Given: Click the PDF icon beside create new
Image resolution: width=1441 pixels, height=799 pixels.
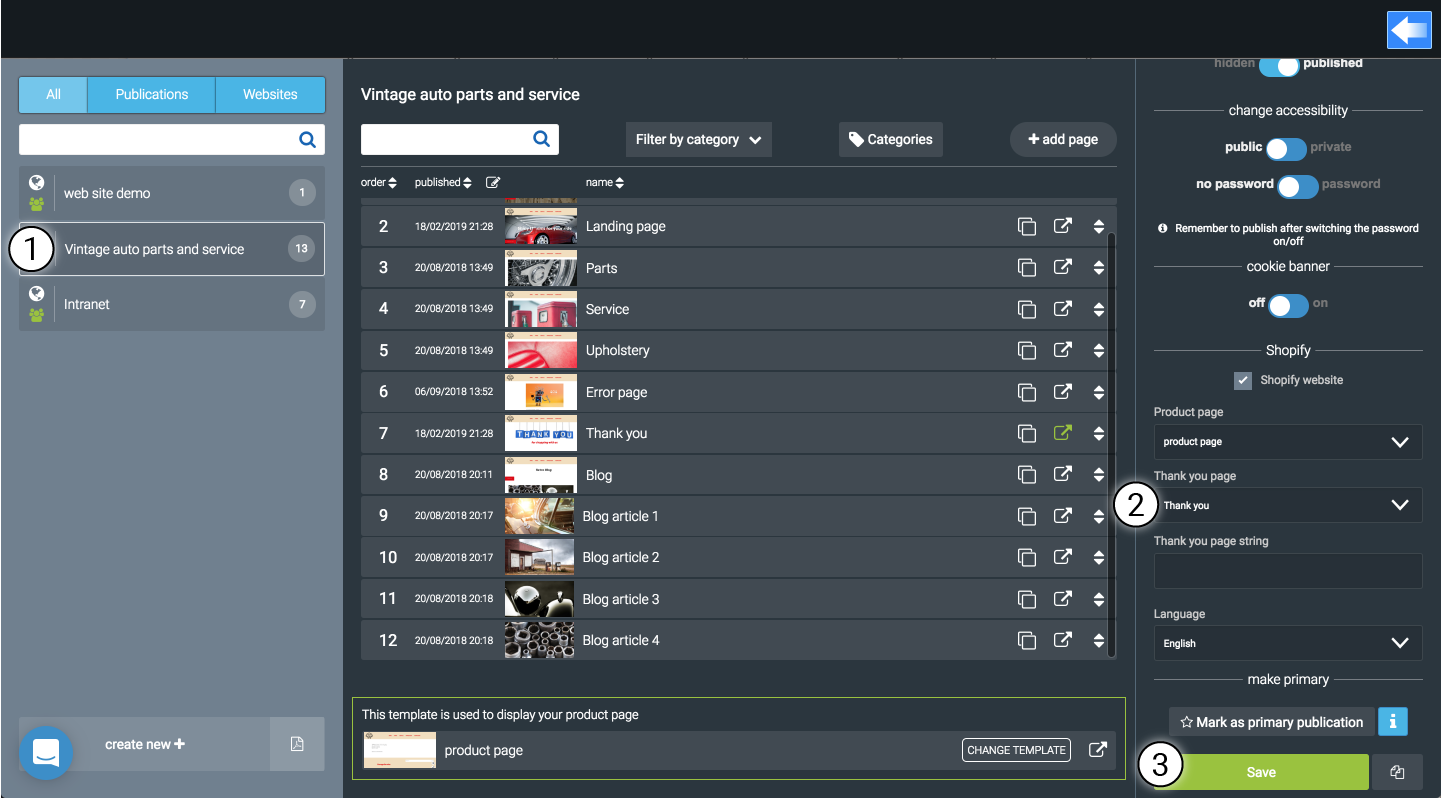Looking at the screenshot, I should tap(297, 744).
